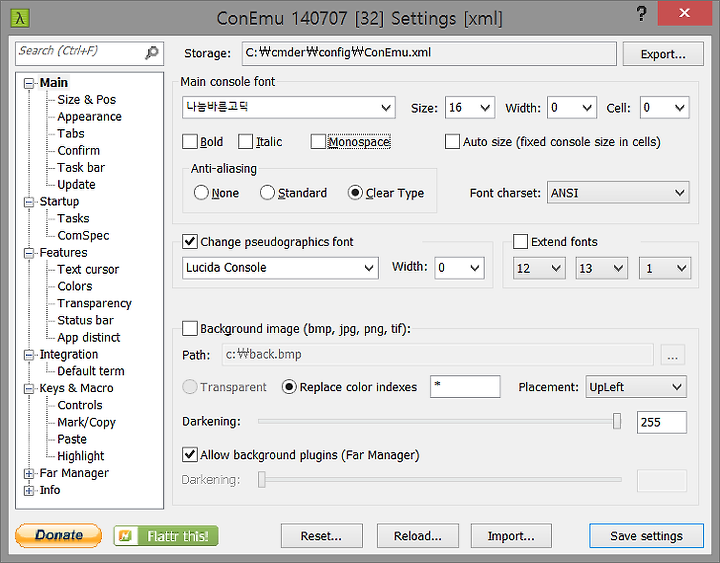Go to Tabs settings page
Viewport: 720px width, 563px height.
(71, 134)
